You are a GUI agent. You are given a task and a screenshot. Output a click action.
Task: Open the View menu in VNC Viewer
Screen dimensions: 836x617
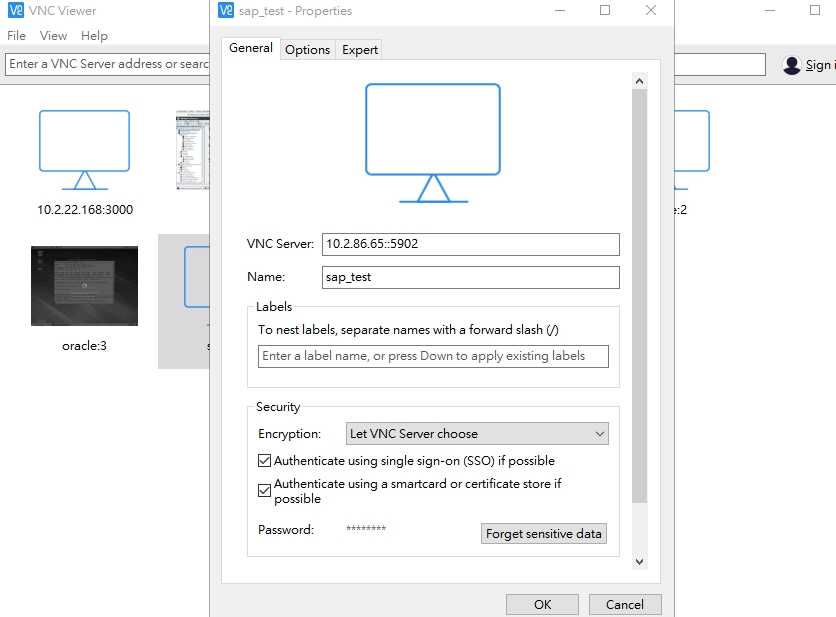click(53, 36)
